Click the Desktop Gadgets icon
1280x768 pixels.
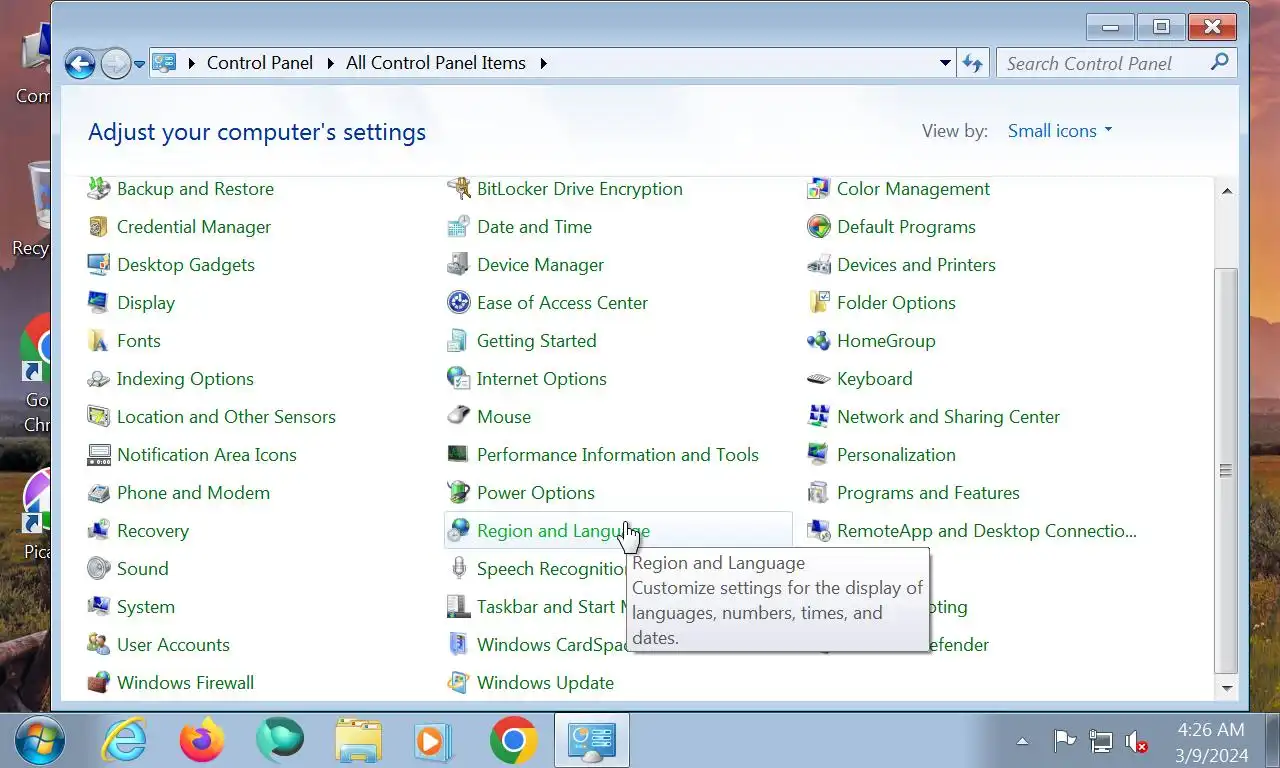(98, 264)
